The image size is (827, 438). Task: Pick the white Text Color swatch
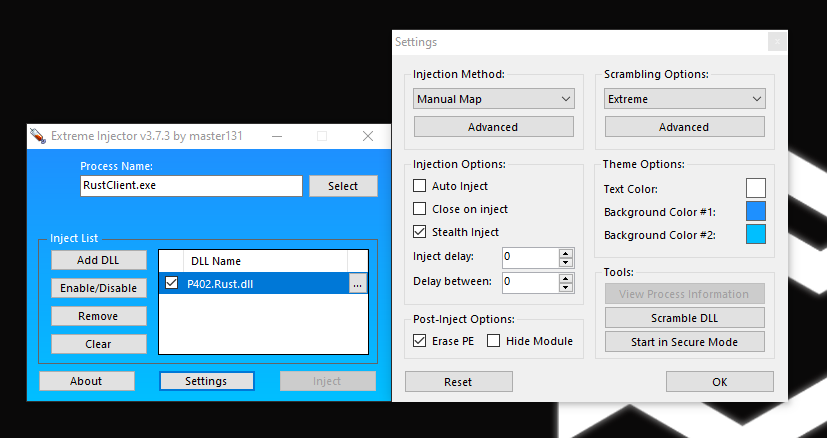(x=756, y=188)
